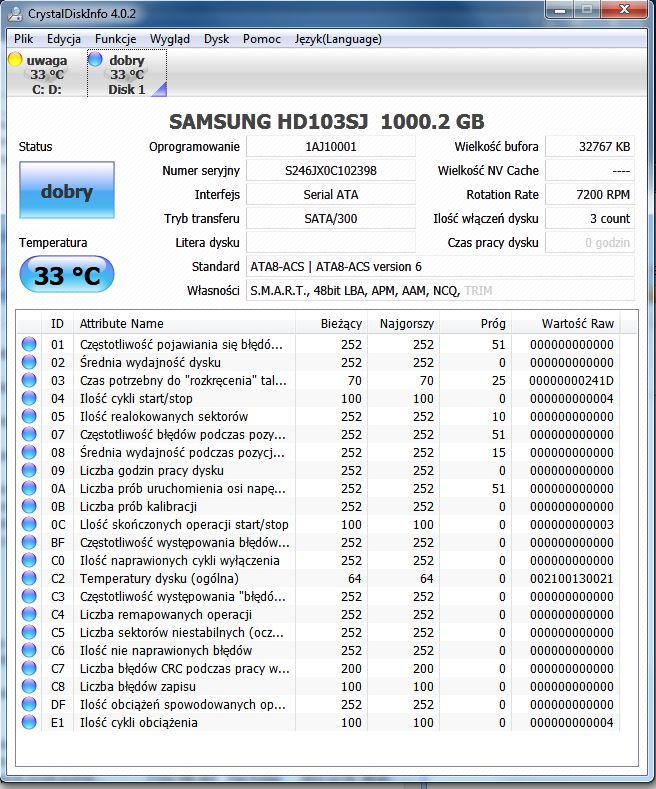Viewport: 656px width, 789px height.
Task: Click the 33 °C temperature button
Action: [67, 274]
